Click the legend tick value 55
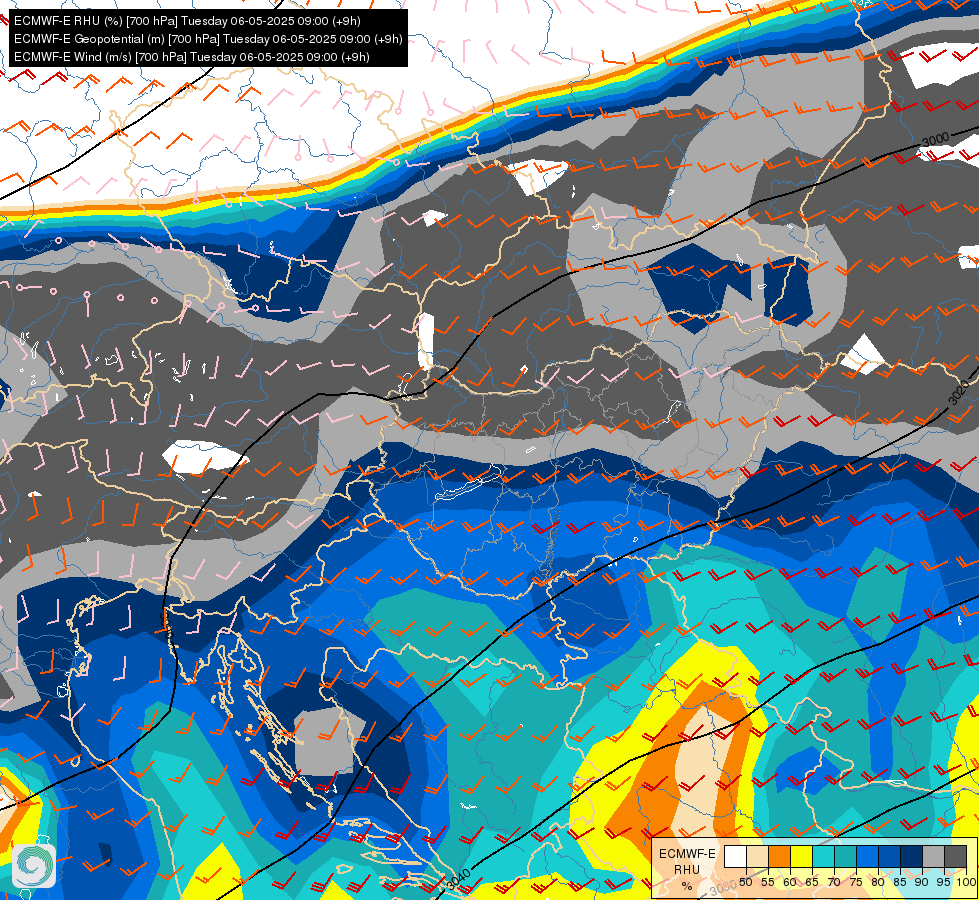The width and height of the screenshot is (979, 900). pyautogui.click(x=768, y=882)
